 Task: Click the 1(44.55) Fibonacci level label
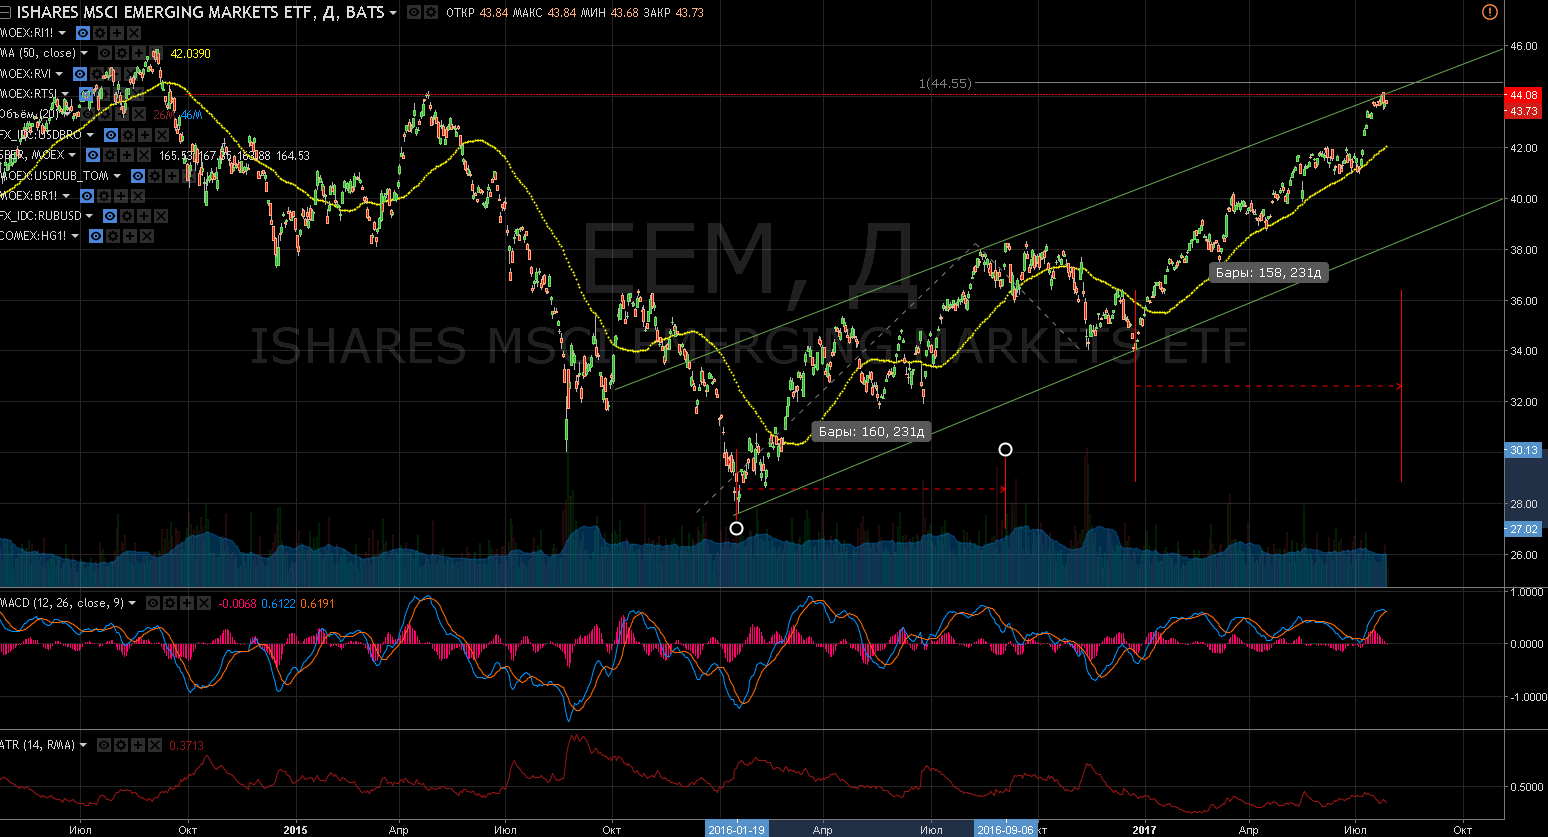(944, 83)
